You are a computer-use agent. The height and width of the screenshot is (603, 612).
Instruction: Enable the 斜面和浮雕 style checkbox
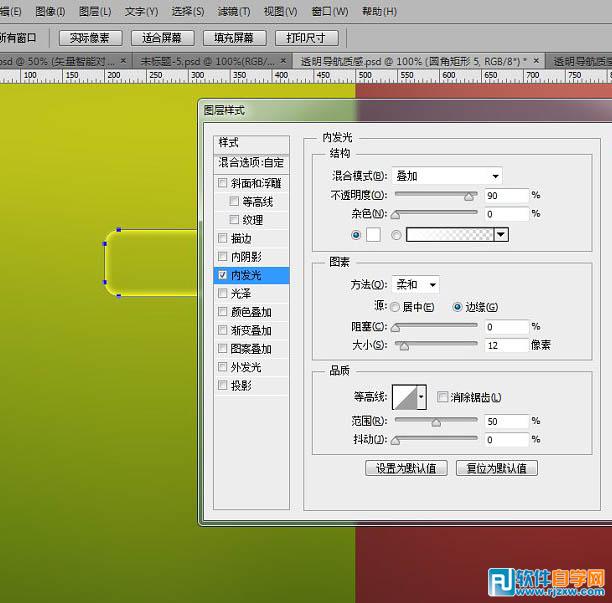pyautogui.click(x=222, y=183)
